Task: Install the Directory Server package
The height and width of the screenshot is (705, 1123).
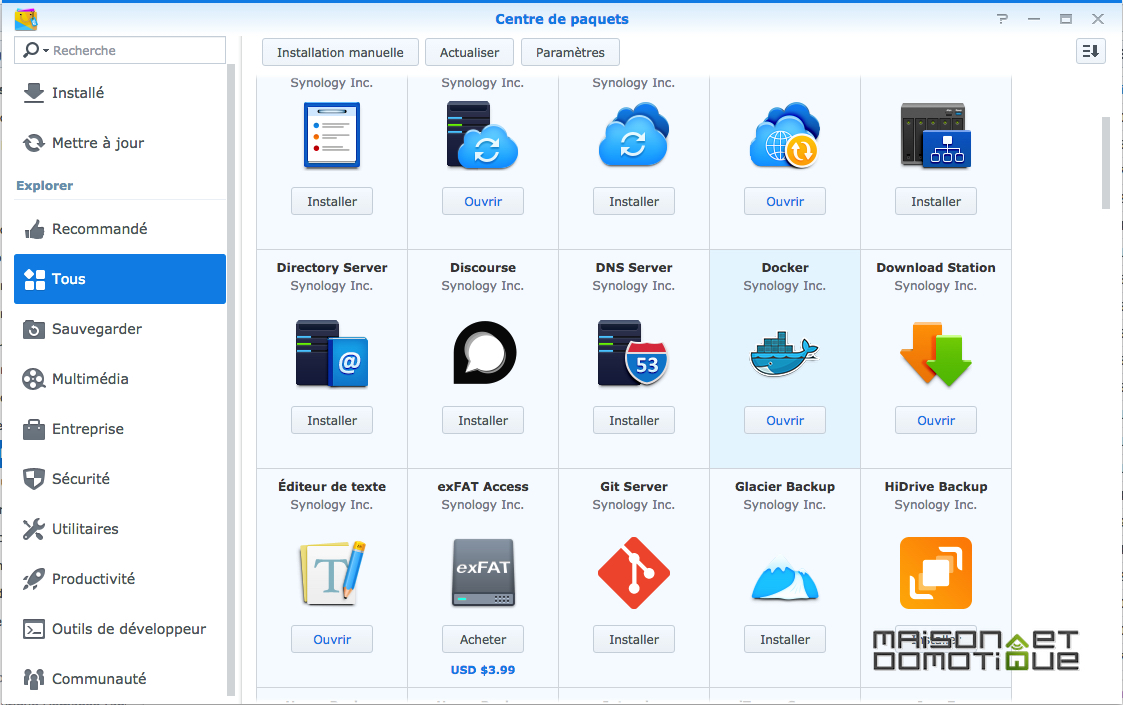Action: pyautogui.click(x=332, y=421)
